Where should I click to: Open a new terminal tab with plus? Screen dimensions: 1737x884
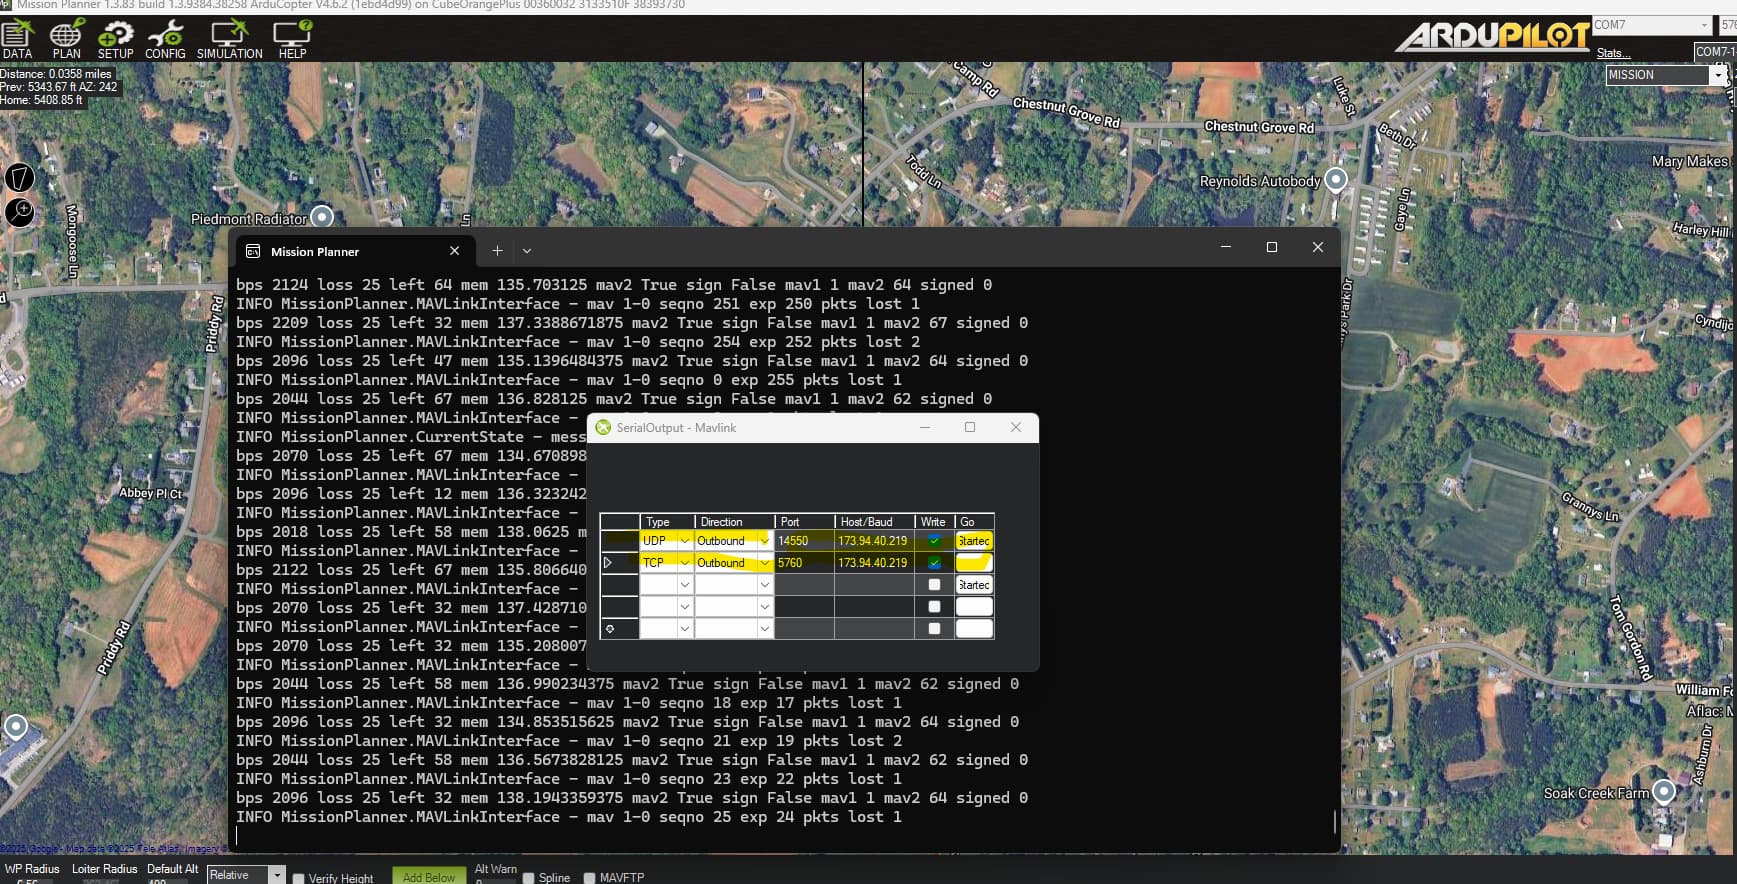point(497,251)
